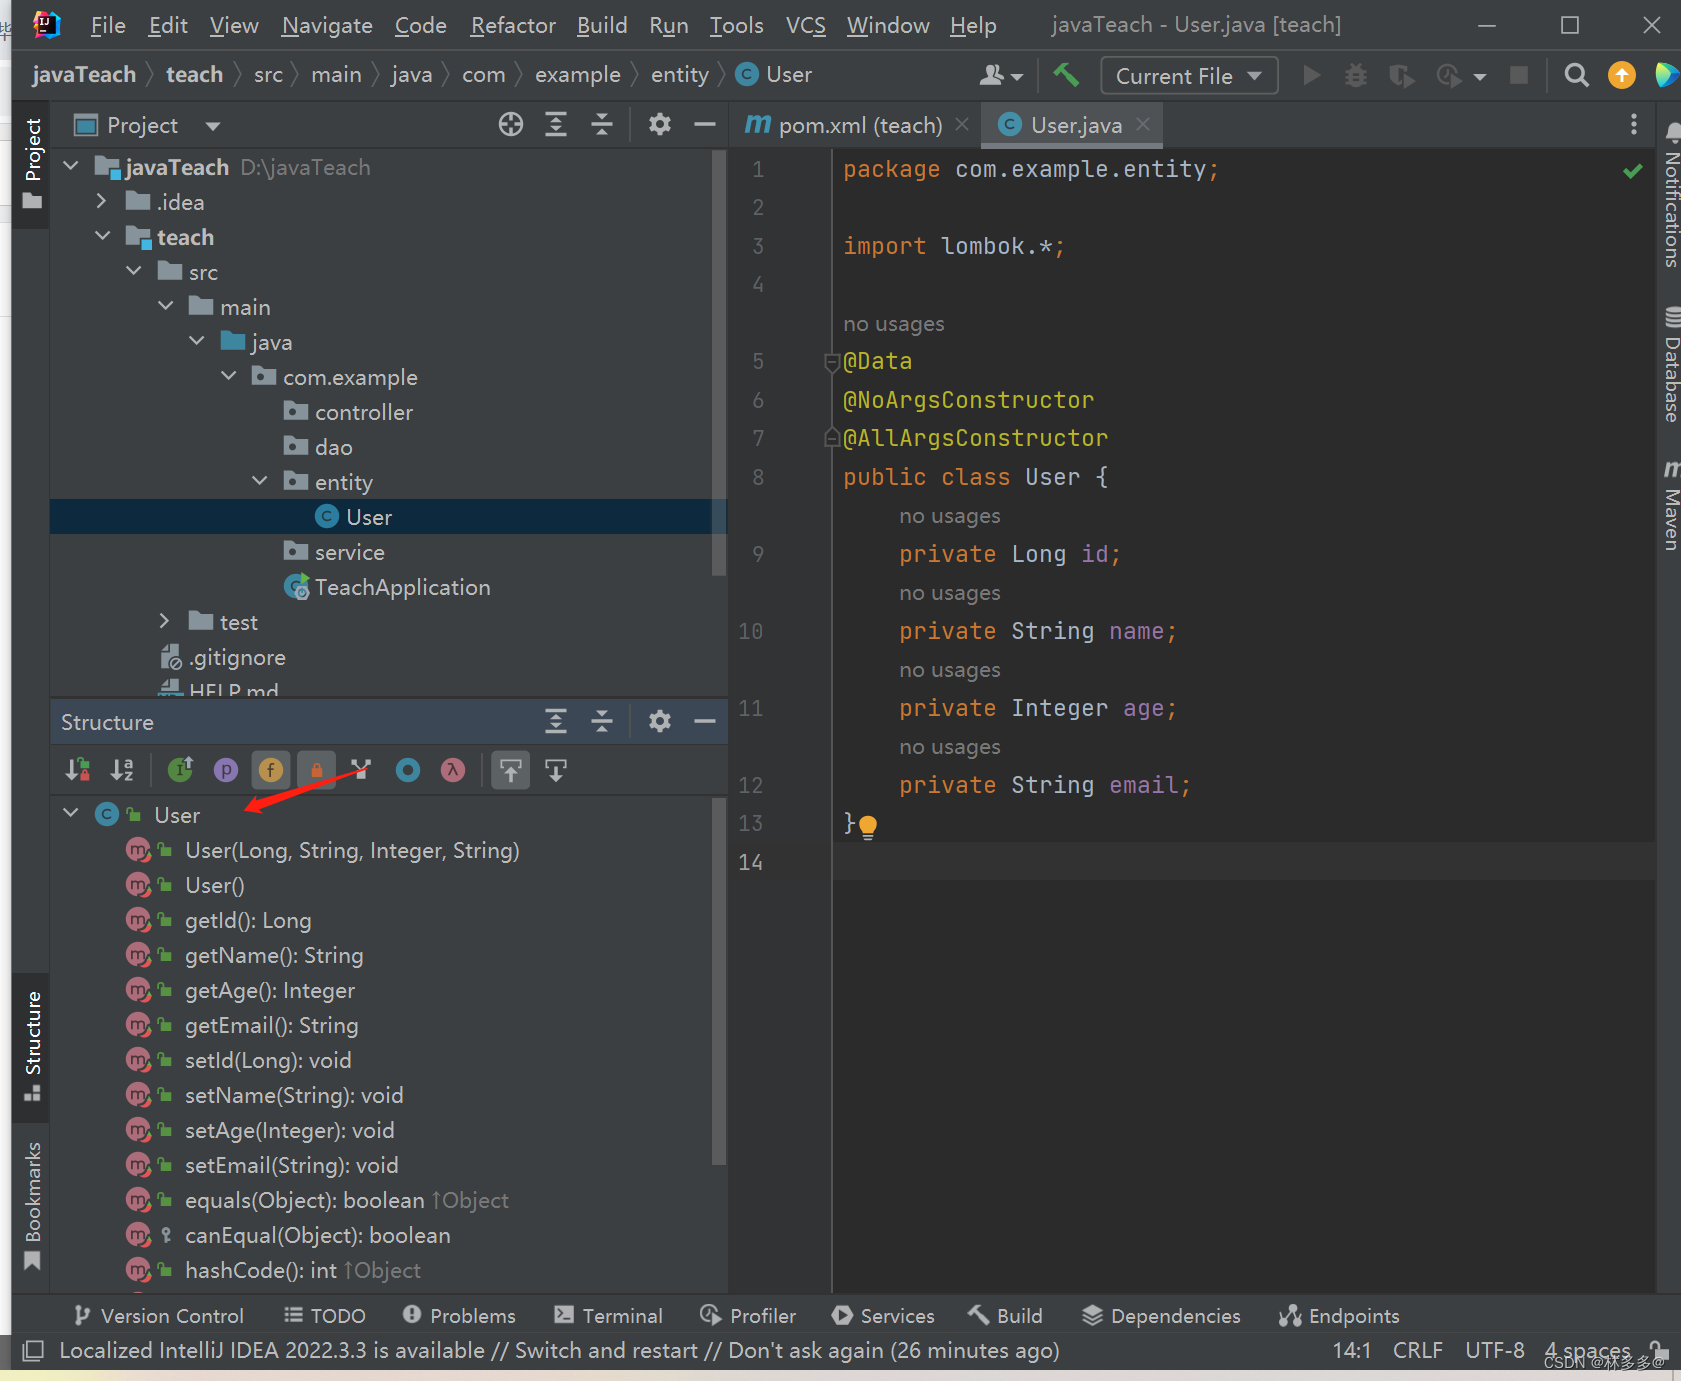This screenshot has width=1681, height=1381.
Task: Collapse all in the Structure panel
Action: coord(602,721)
